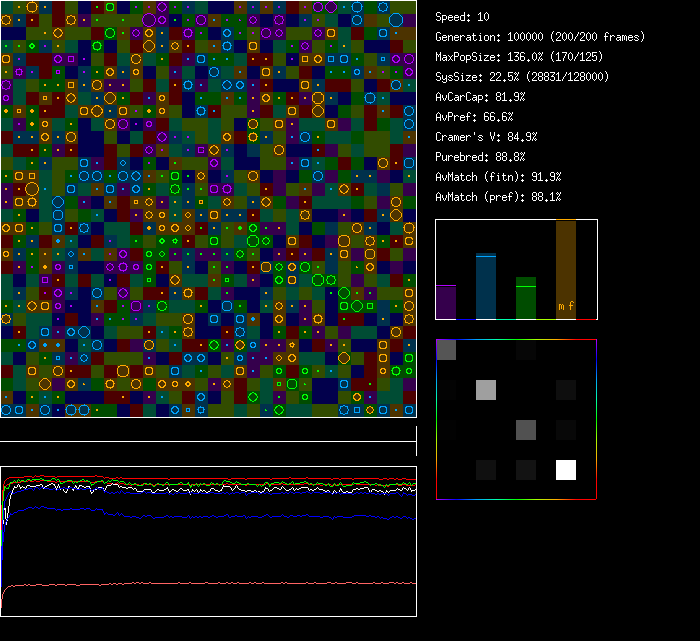This screenshot has height=641, width=700.
Task: Click the AvMatch (pref) statistic
Action: tap(499, 197)
